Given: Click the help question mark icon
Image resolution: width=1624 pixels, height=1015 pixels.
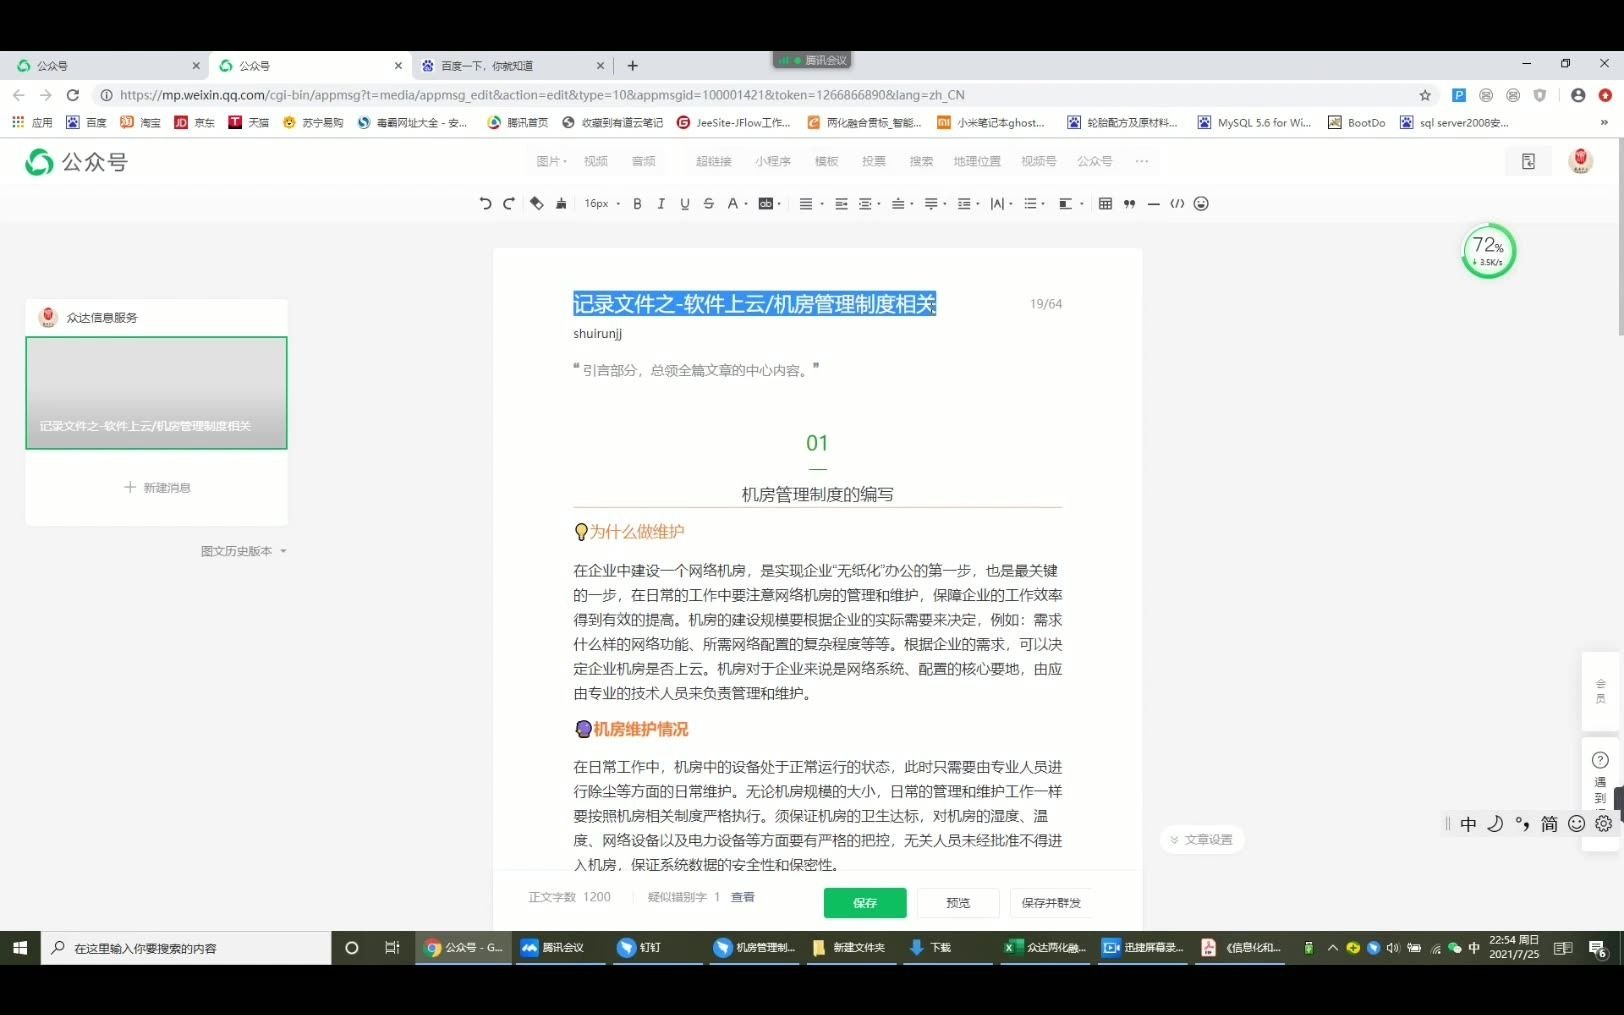Looking at the screenshot, I should click(1600, 760).
